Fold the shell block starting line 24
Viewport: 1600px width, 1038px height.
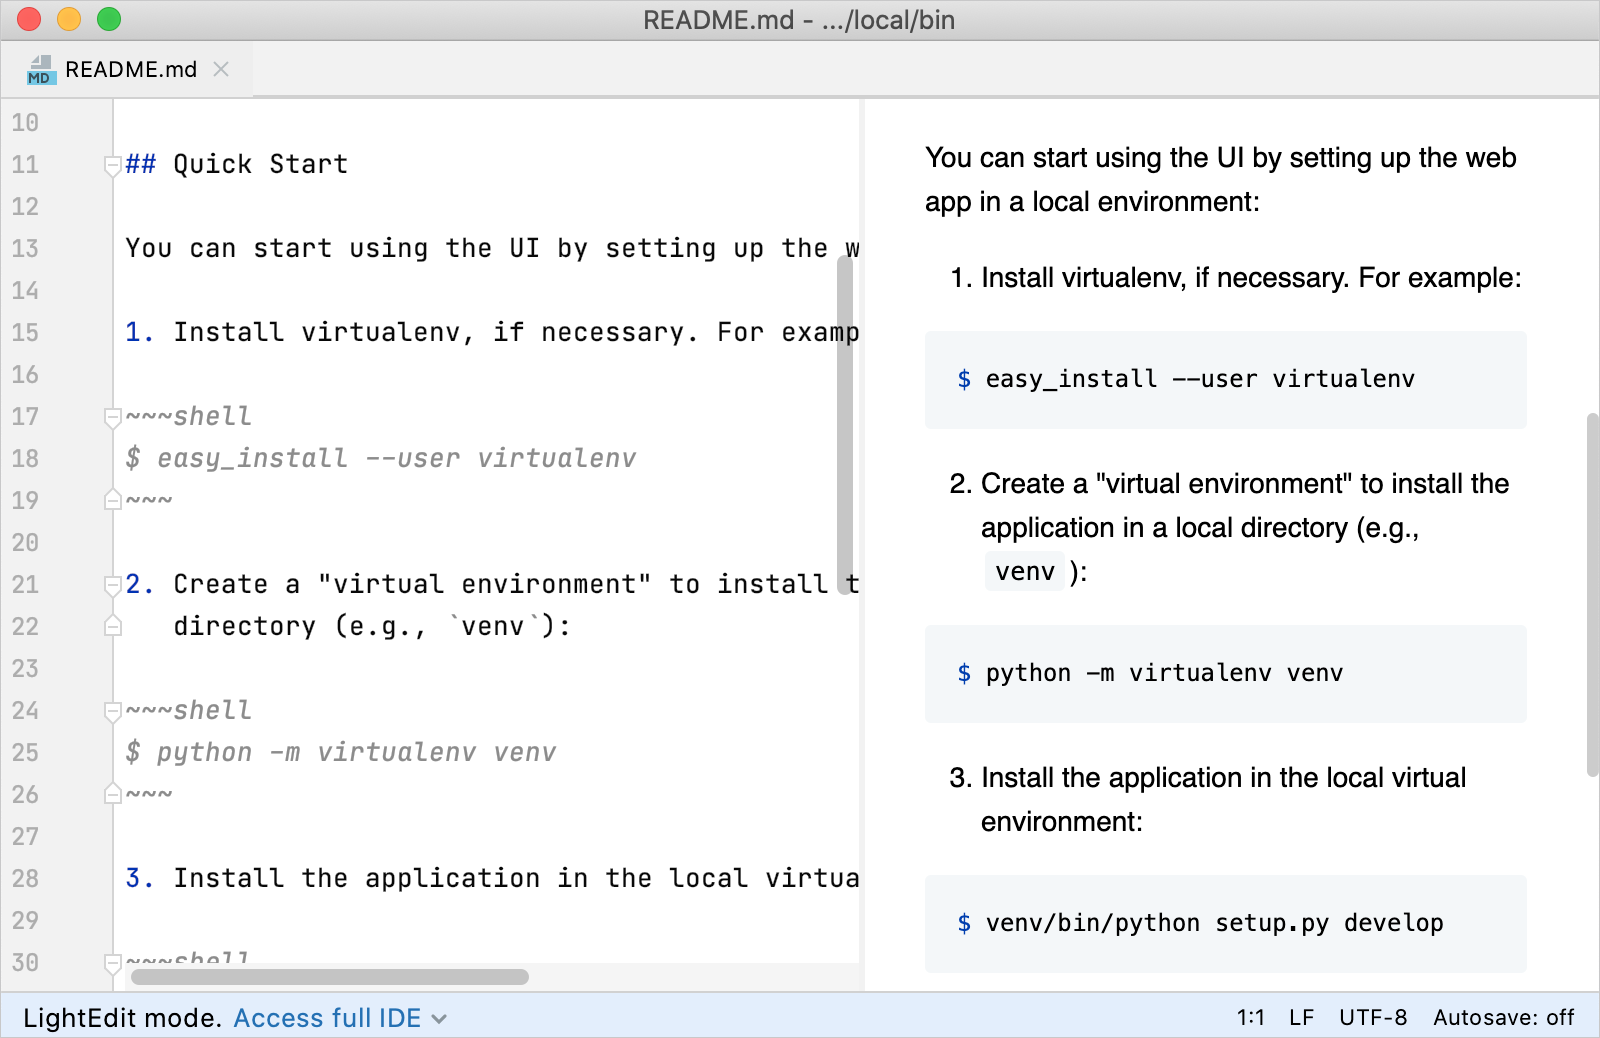112,711
